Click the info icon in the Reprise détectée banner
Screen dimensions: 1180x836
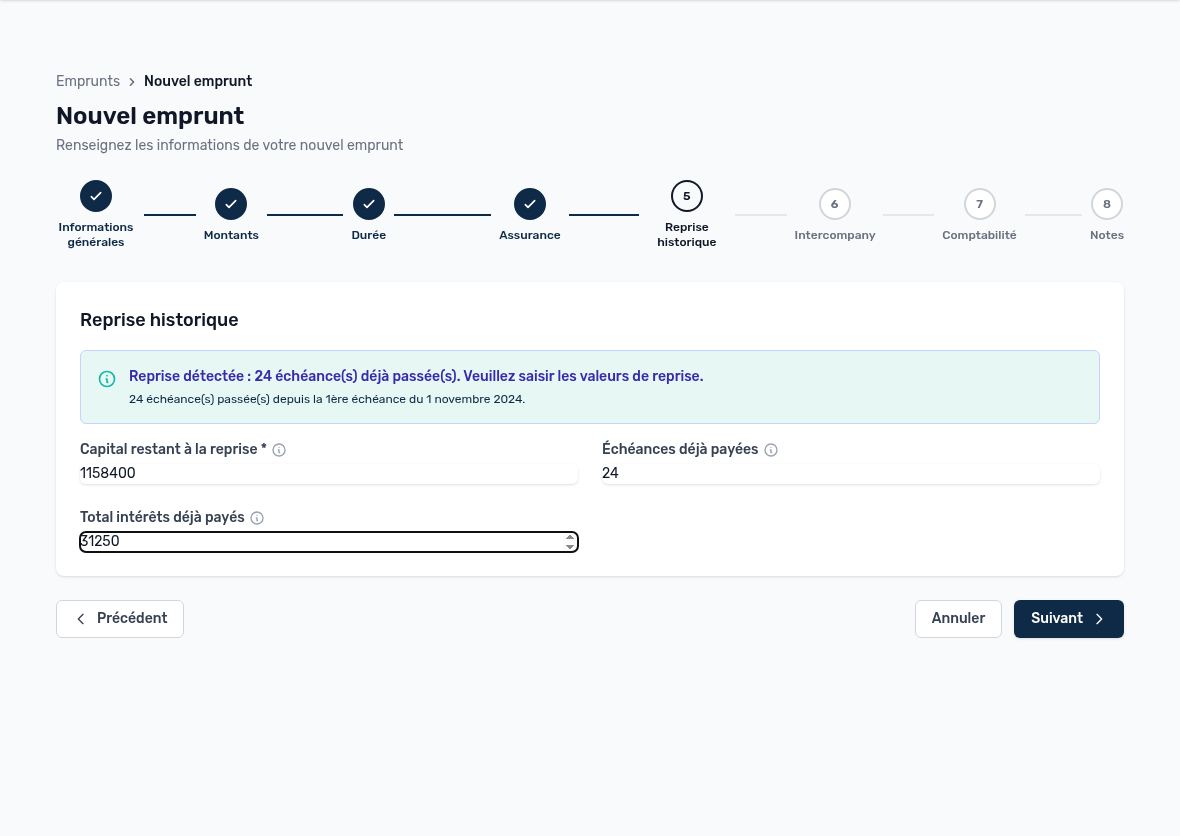click(107, 378)
